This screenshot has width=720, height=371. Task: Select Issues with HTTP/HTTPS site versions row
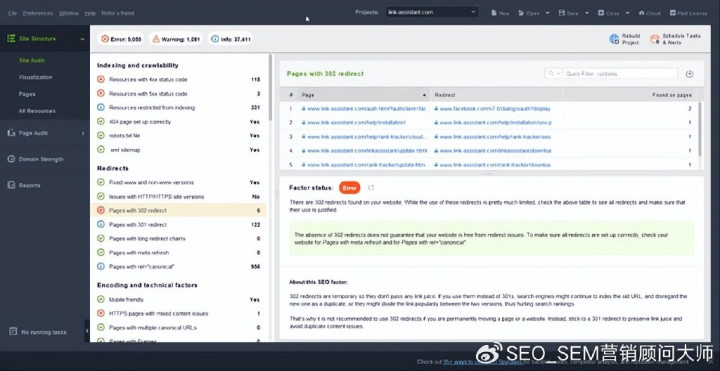point(179,197)
